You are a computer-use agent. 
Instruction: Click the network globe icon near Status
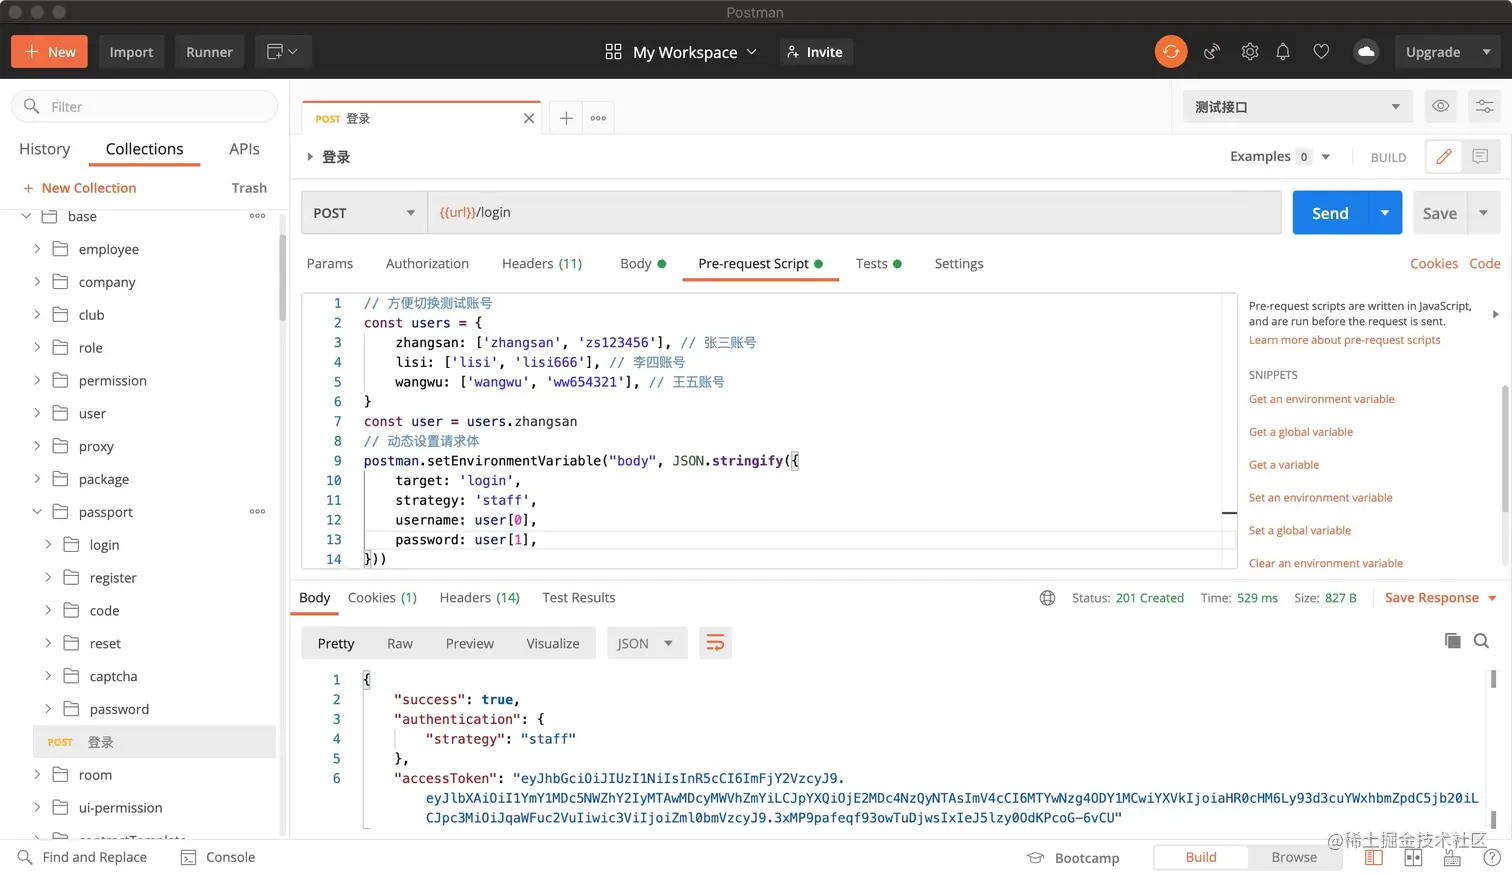click(1047, 598)
